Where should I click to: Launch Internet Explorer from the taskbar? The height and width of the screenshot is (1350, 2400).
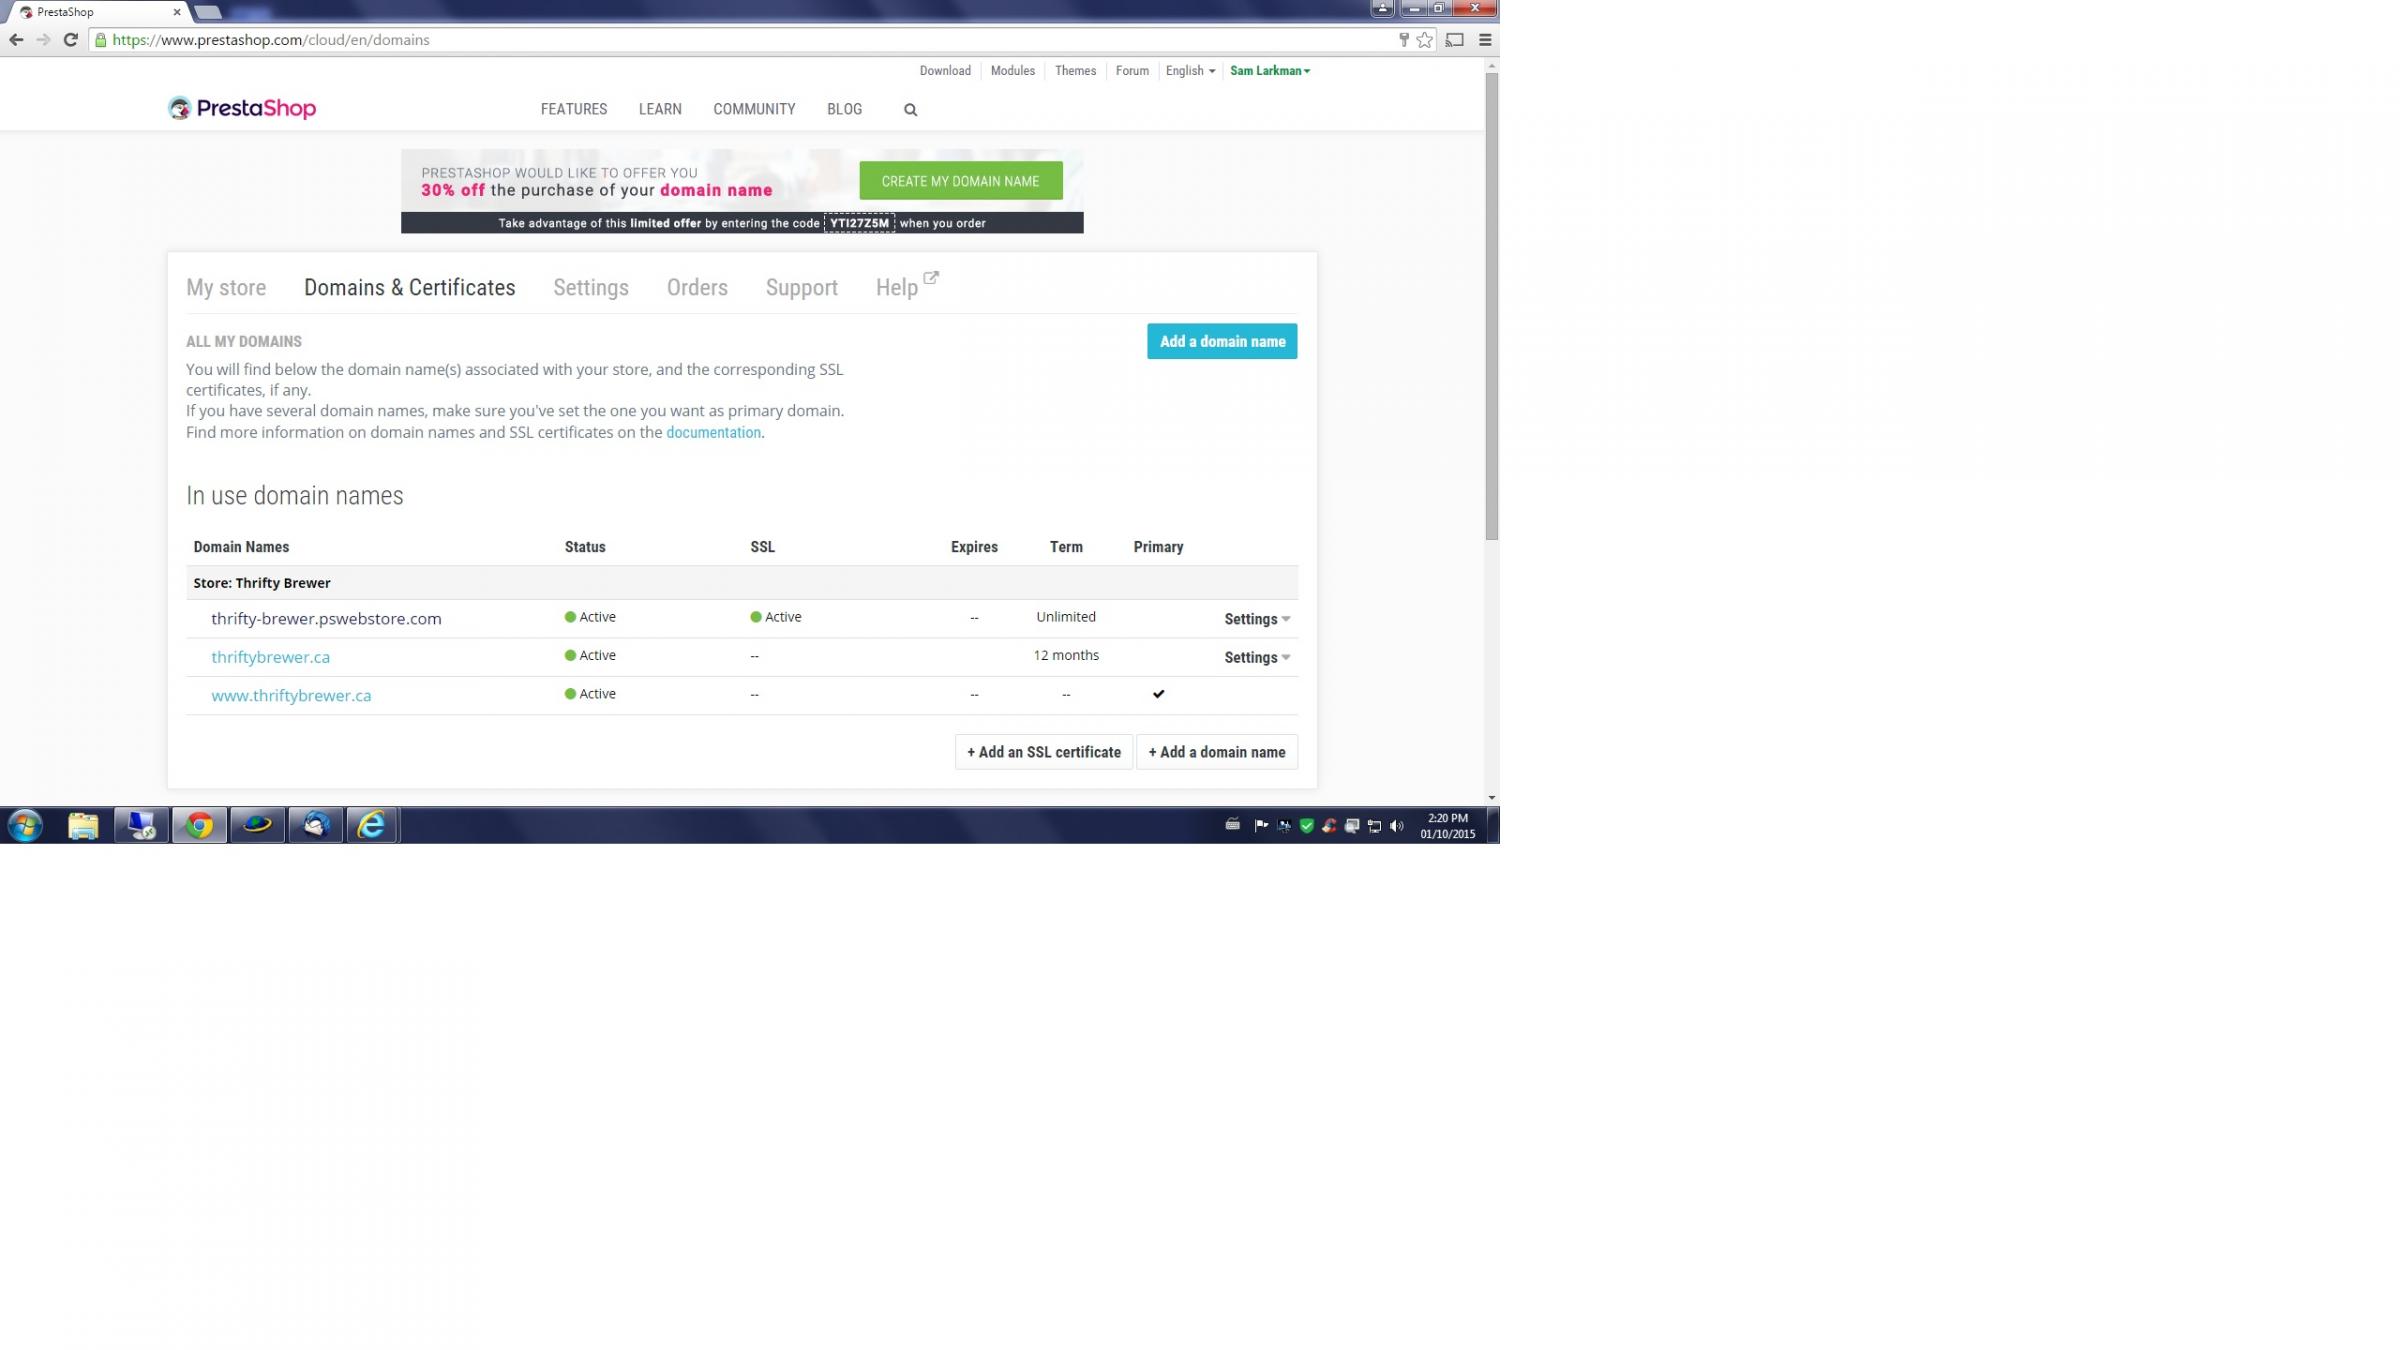pyautogui.click(x=372, y=825)
